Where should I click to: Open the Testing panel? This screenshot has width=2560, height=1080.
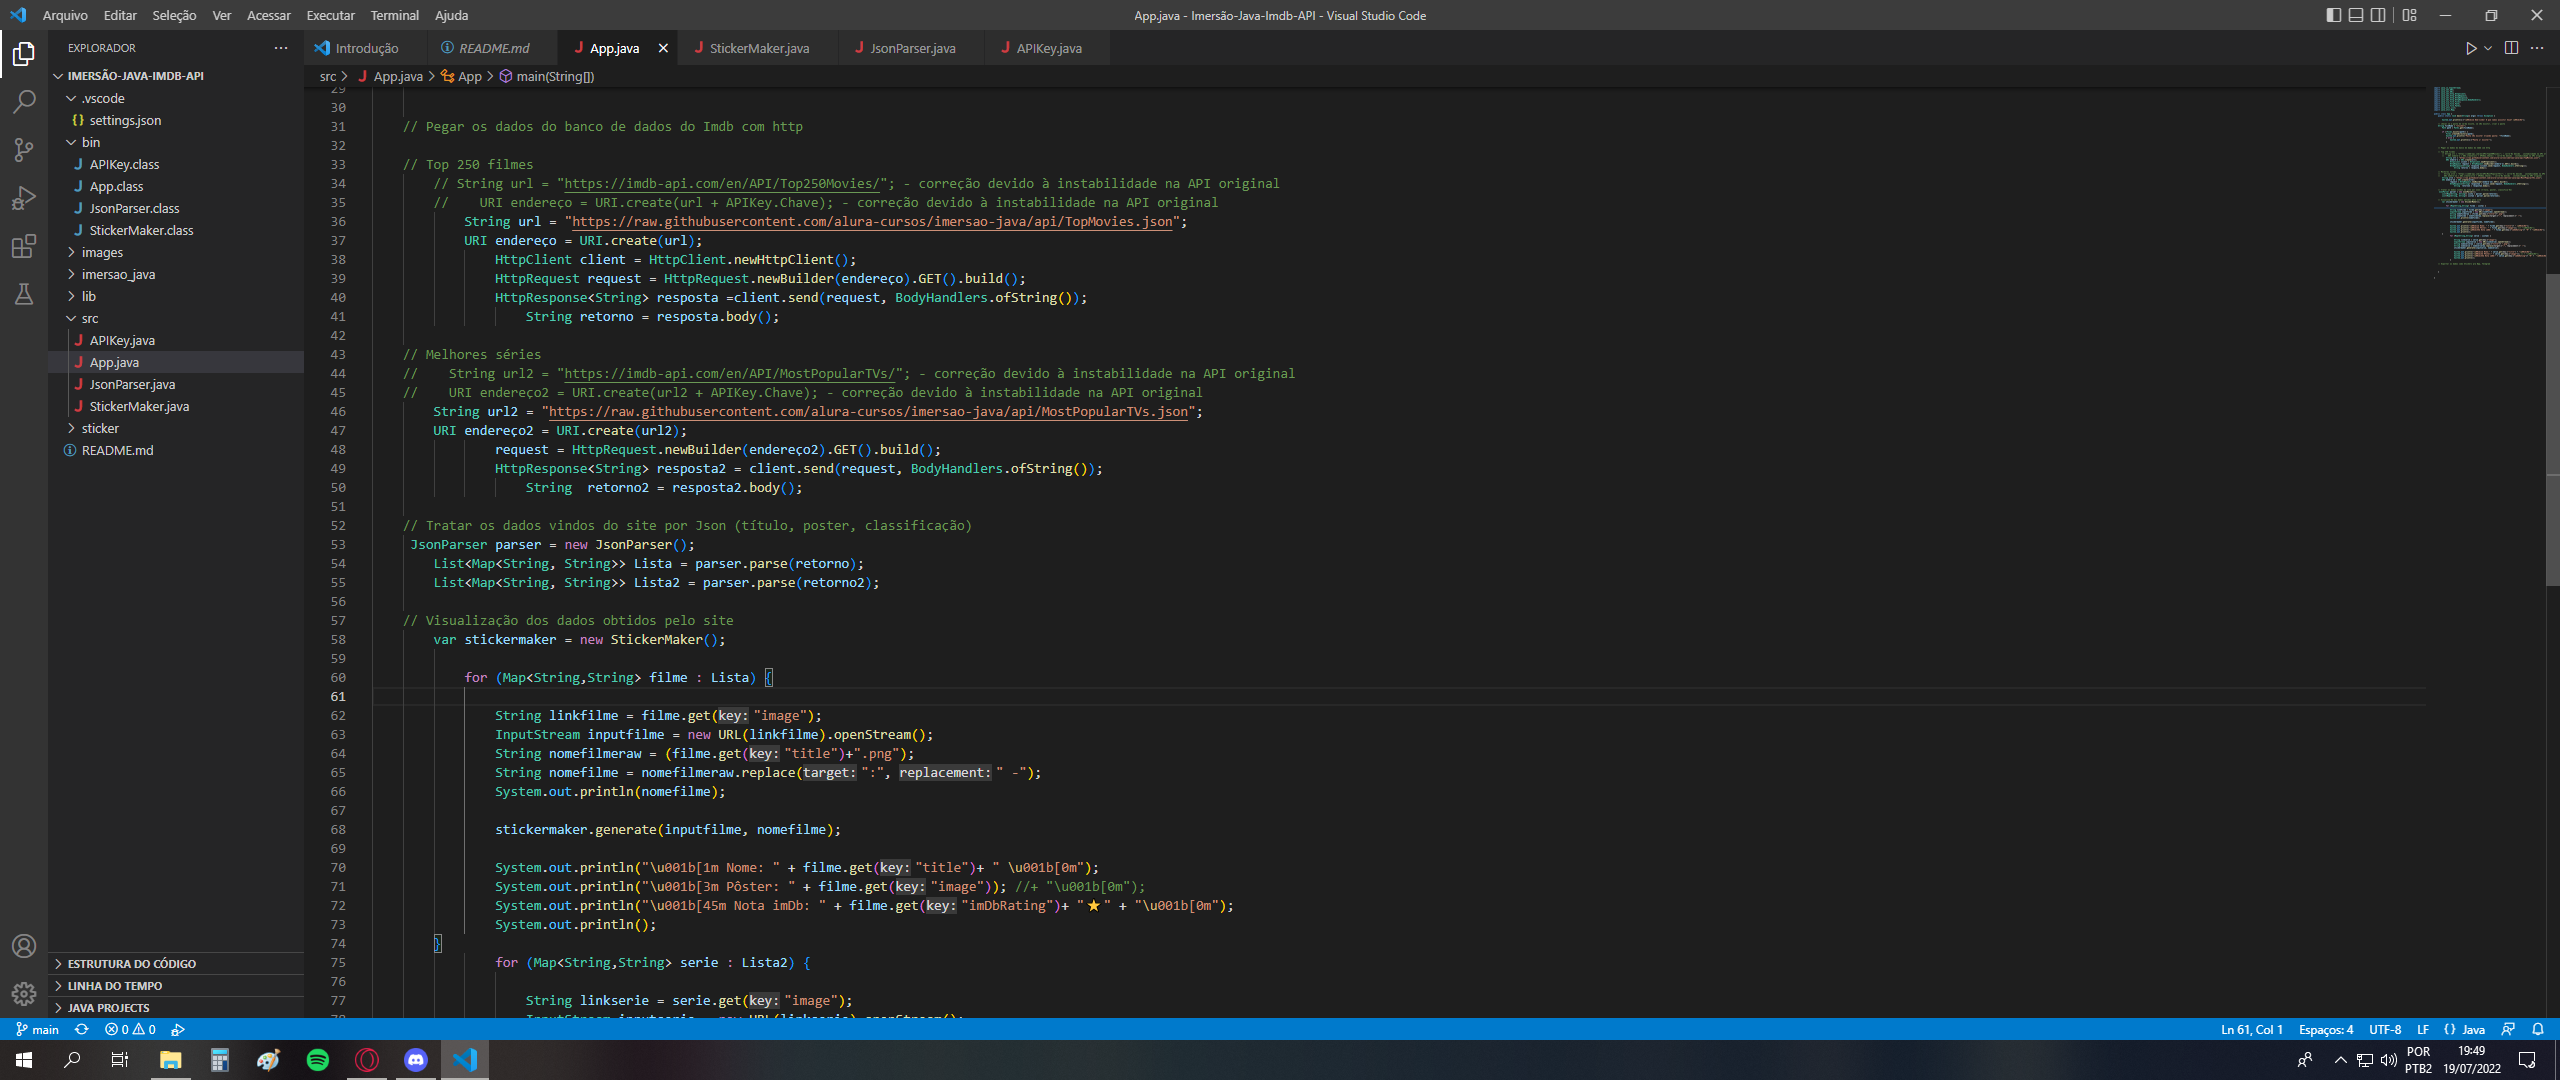(24, 294)
